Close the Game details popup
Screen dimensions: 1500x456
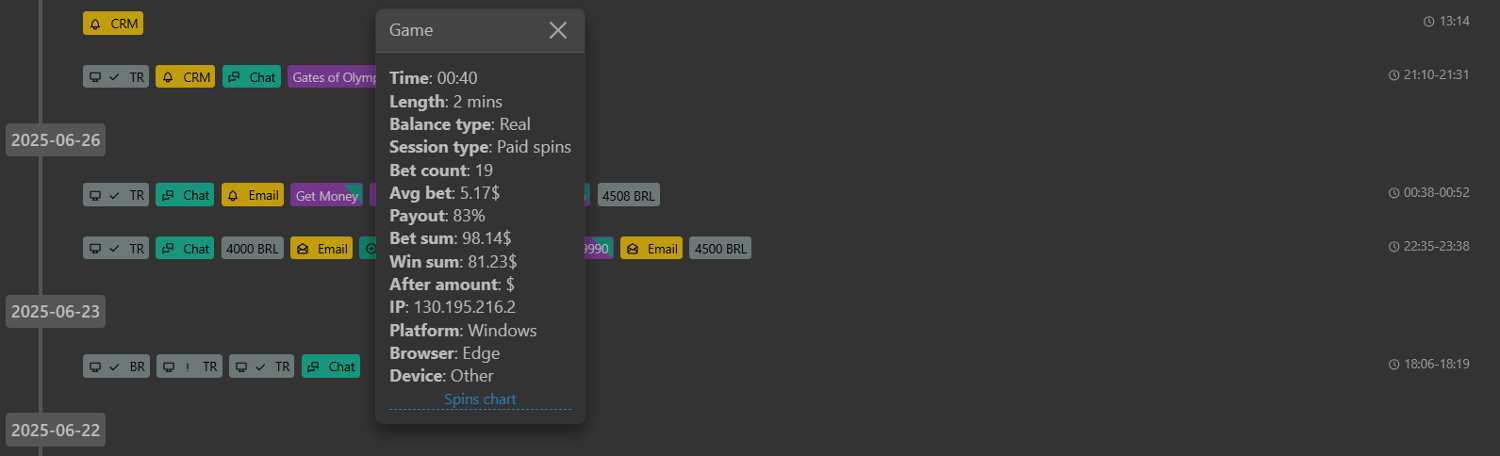[558, 31]
